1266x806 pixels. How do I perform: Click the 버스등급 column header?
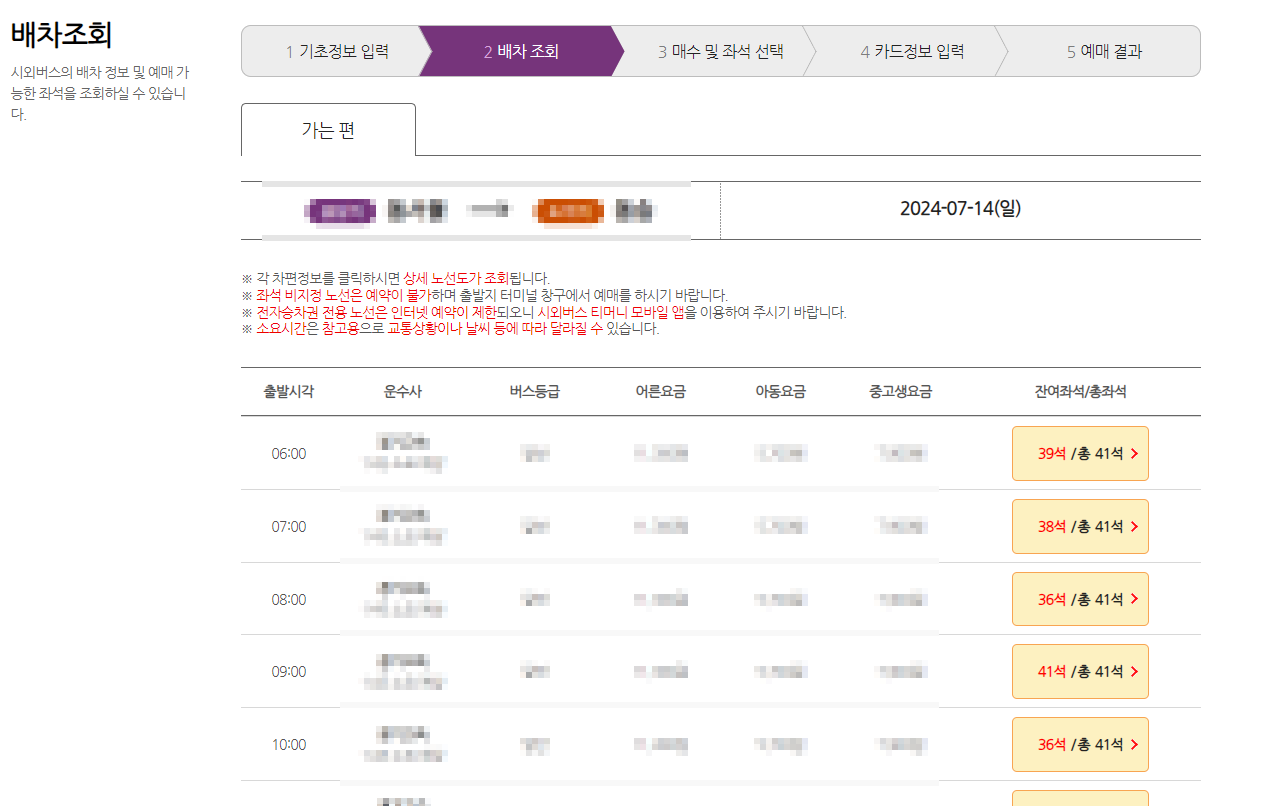(x=534, y=392)
